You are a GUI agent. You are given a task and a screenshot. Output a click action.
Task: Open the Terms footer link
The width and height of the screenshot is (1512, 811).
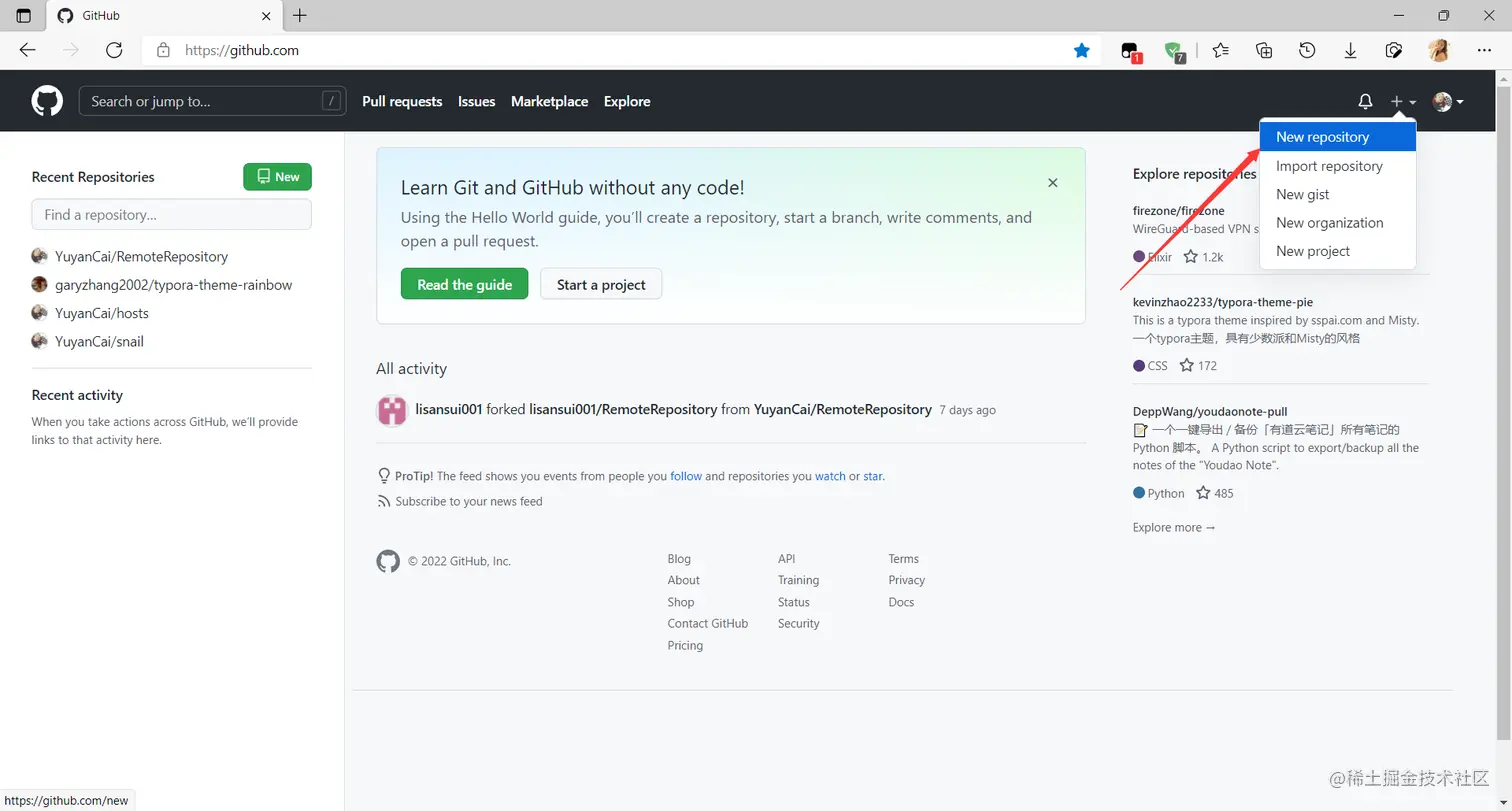tap(903, 559)
